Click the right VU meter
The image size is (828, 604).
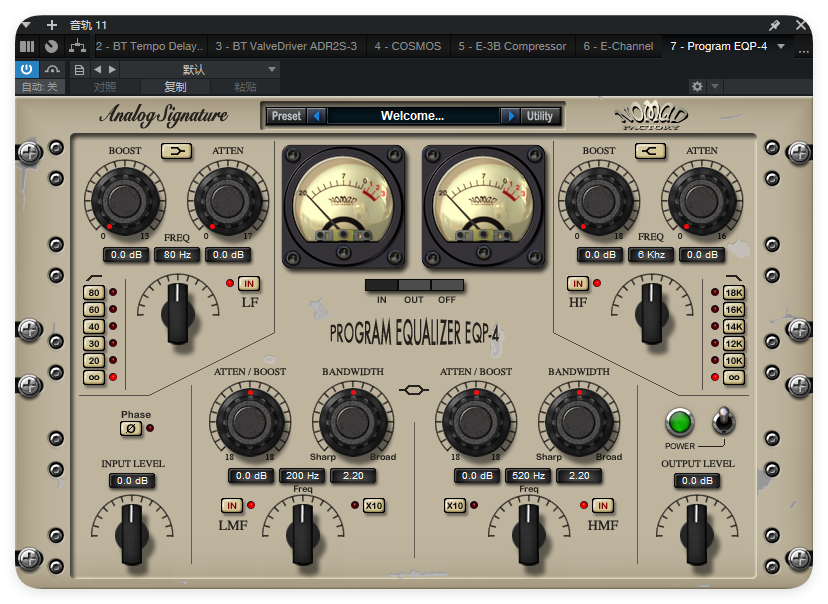(483, 206)
